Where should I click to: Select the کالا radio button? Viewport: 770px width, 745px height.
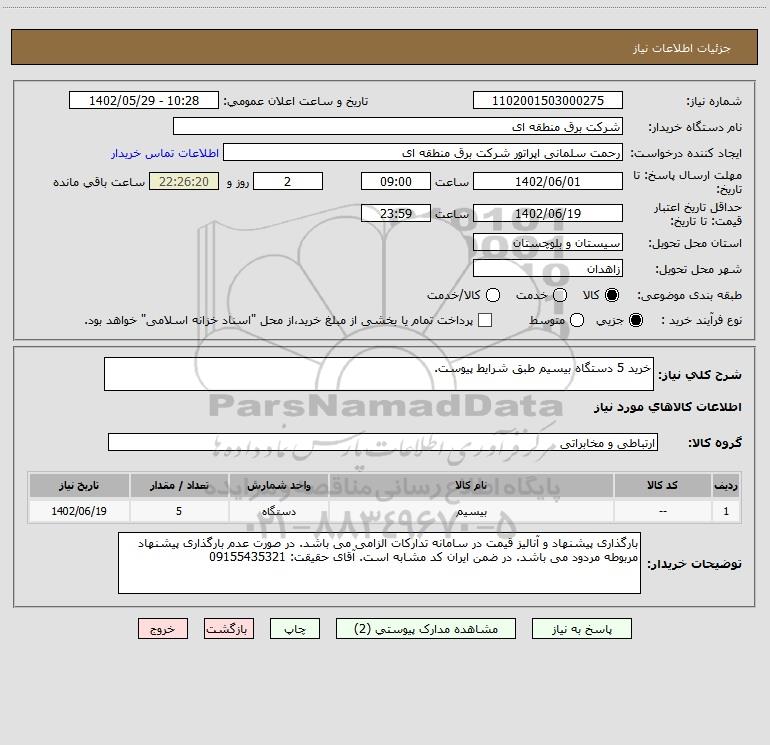612,295
